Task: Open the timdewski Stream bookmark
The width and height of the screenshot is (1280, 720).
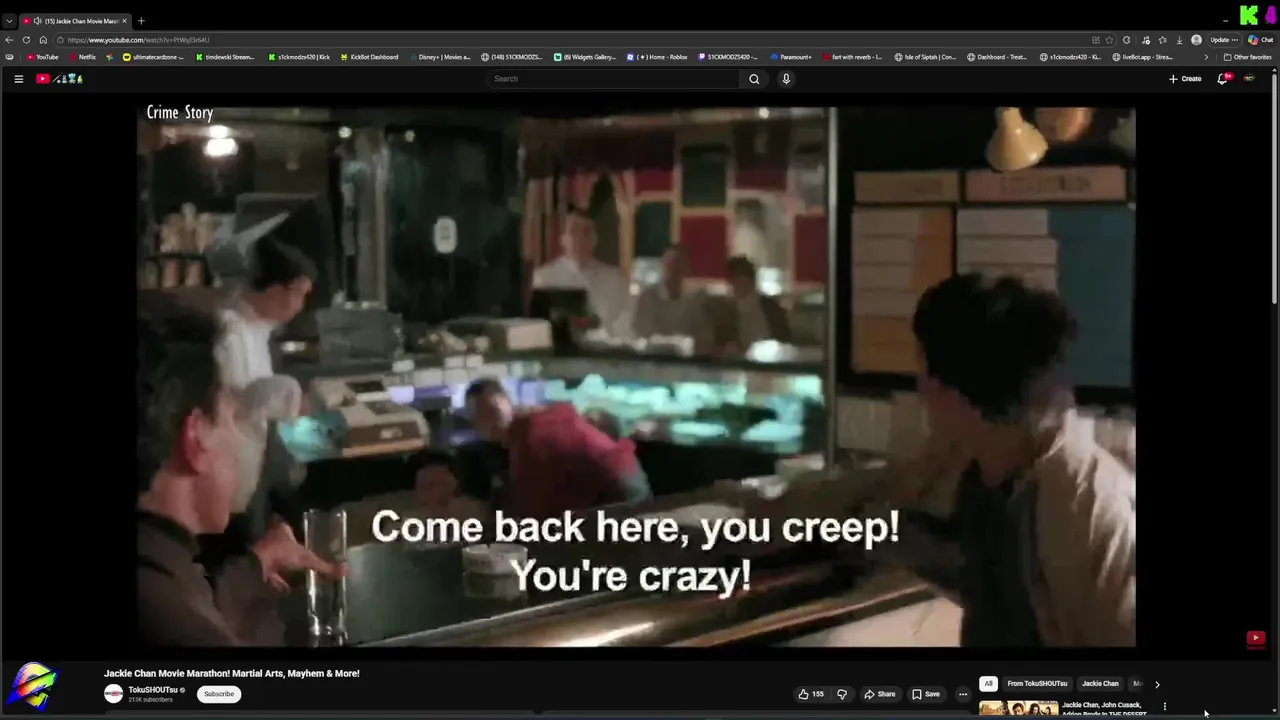Action: point(225,57)
